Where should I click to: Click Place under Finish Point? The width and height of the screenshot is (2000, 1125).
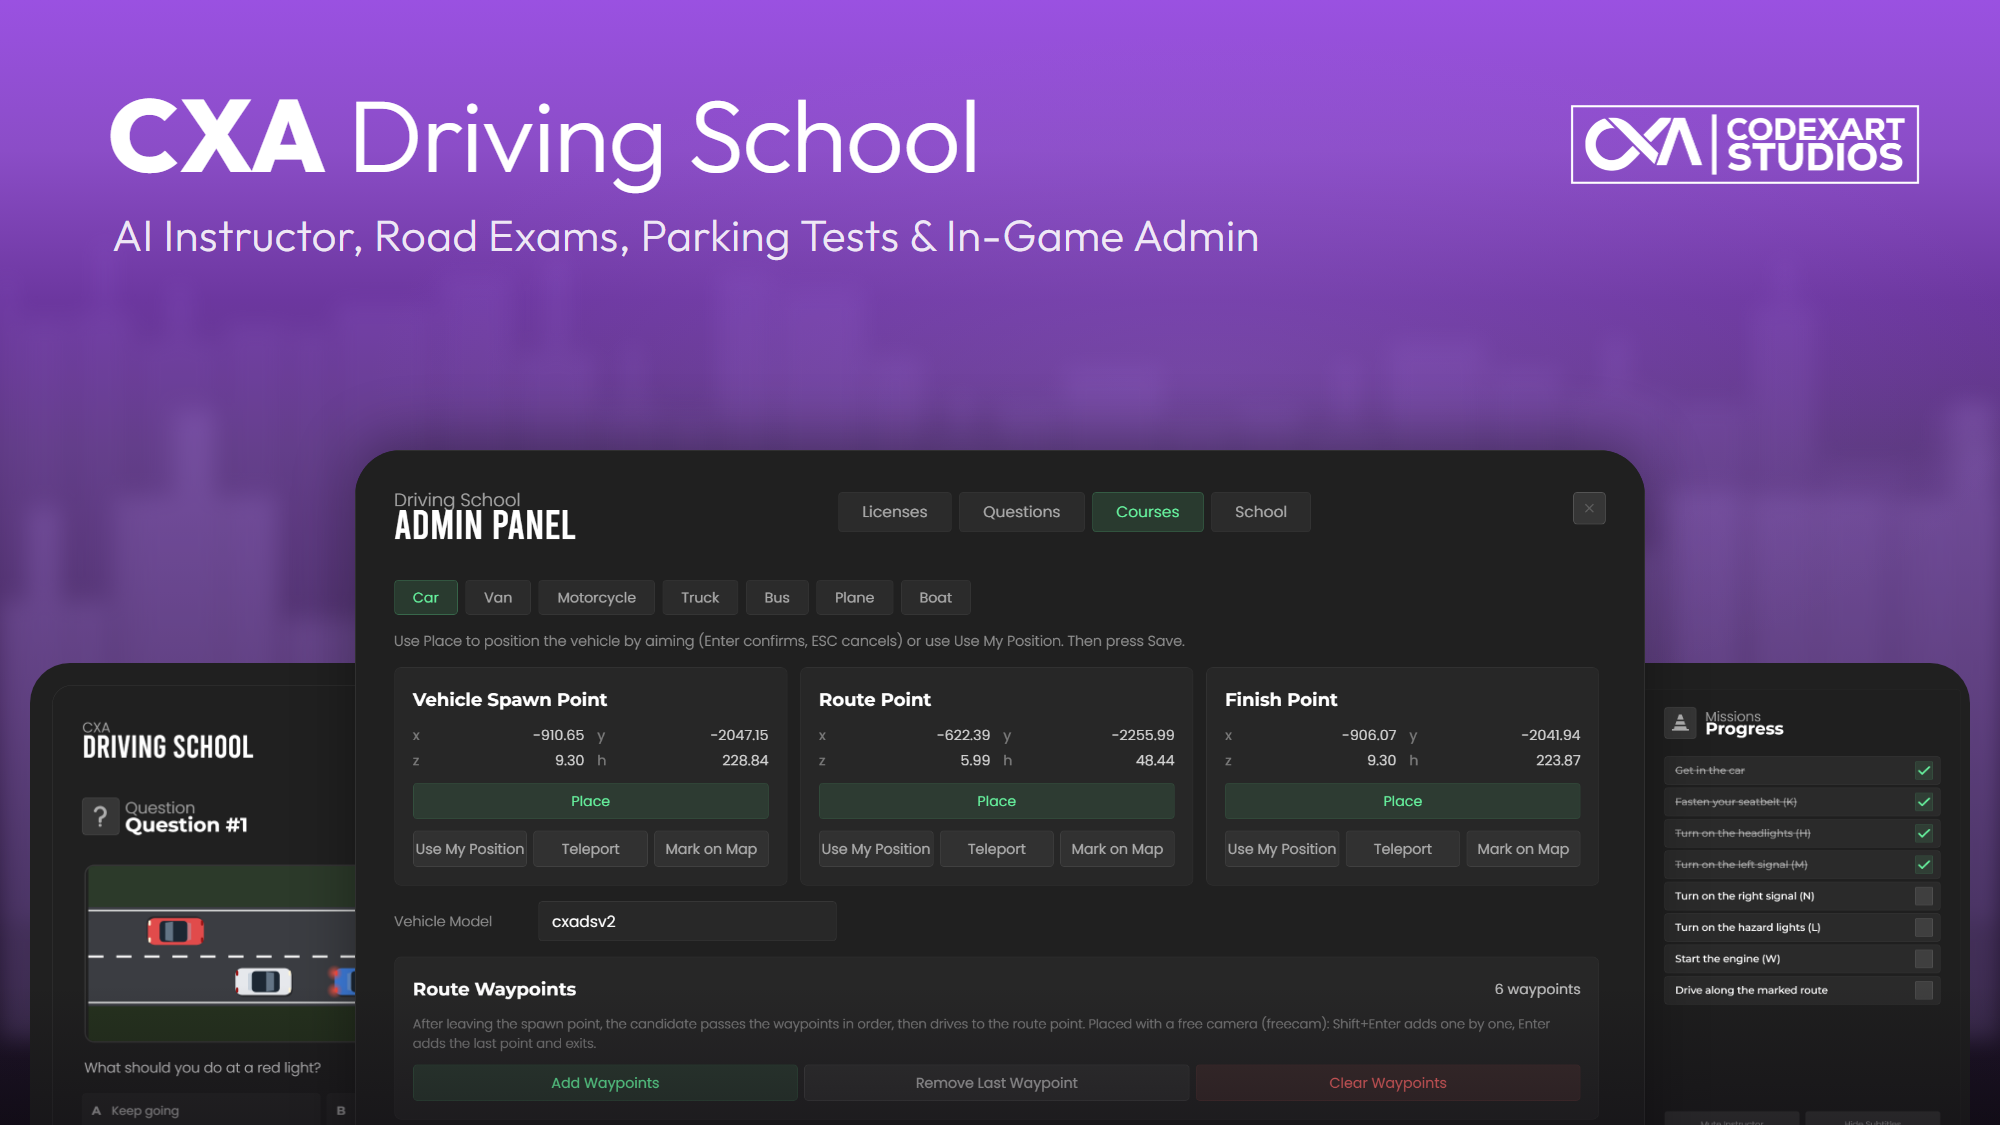[x=1402, y=801]
